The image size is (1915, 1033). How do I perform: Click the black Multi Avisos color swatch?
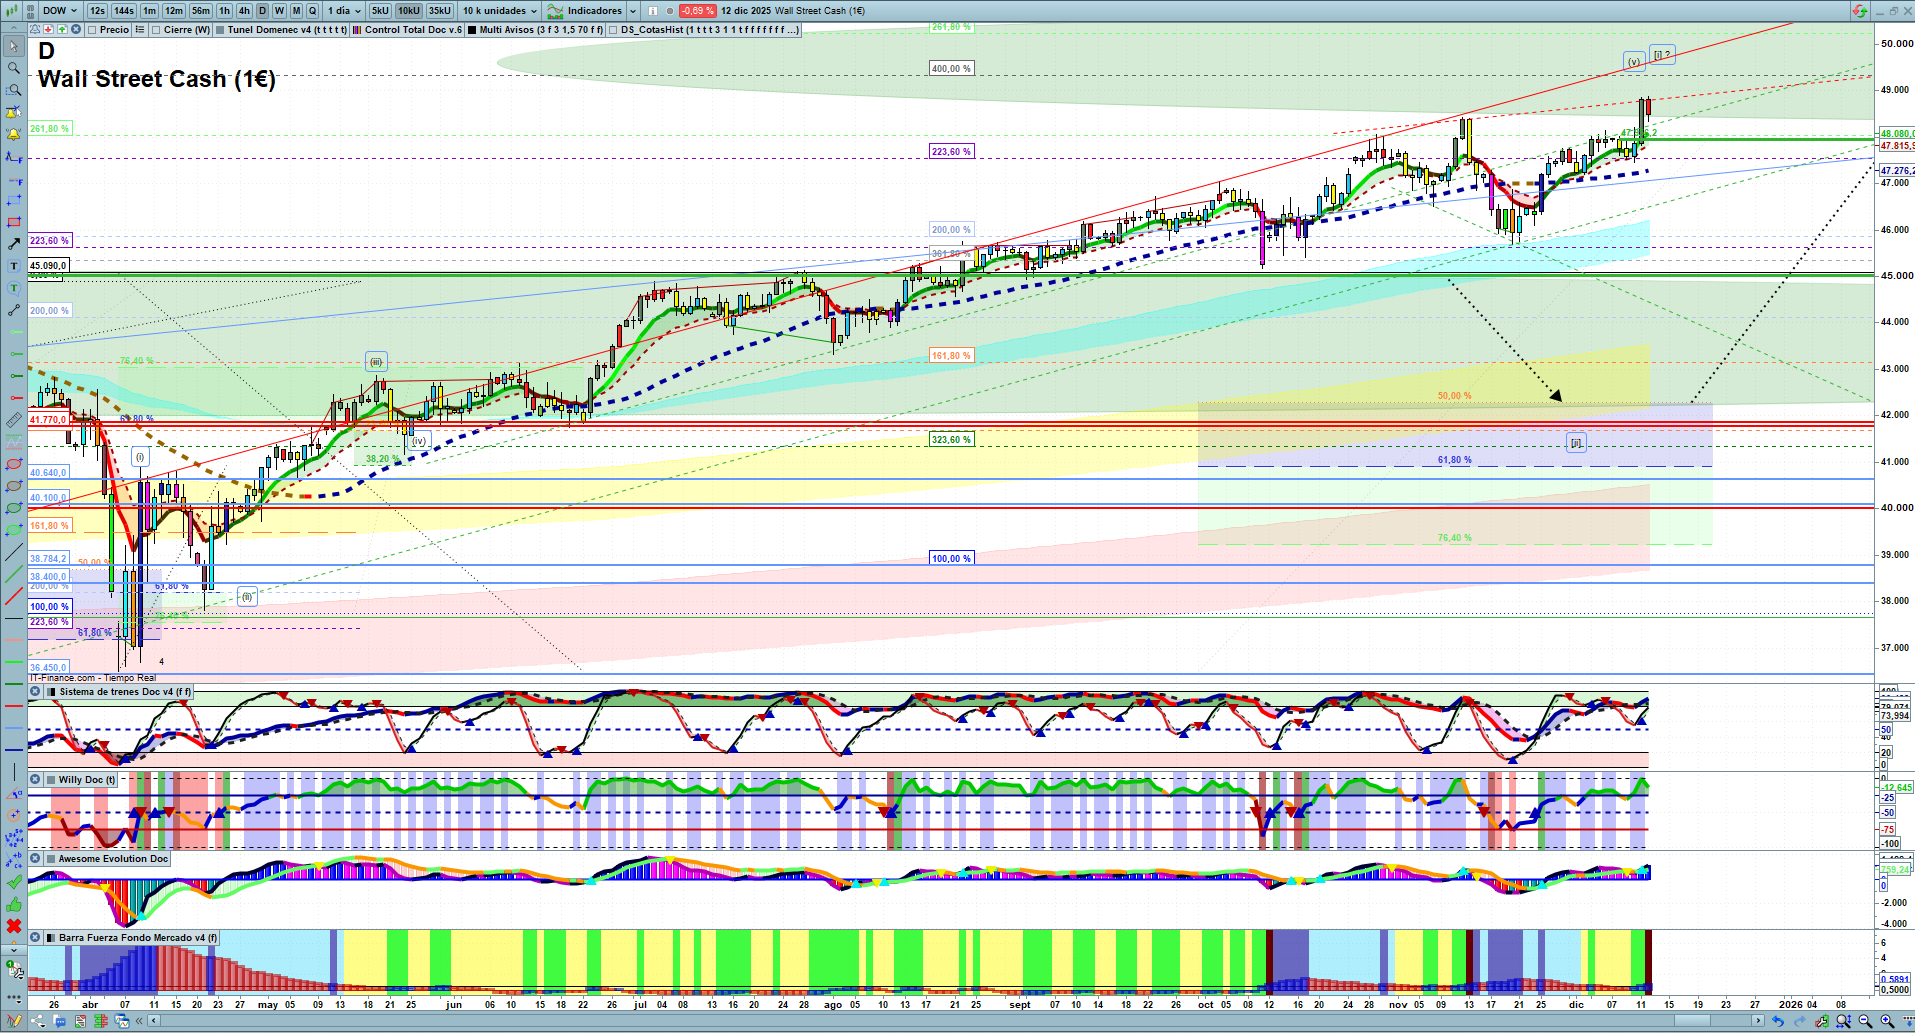pyautogui.click(x=473, y=30)
